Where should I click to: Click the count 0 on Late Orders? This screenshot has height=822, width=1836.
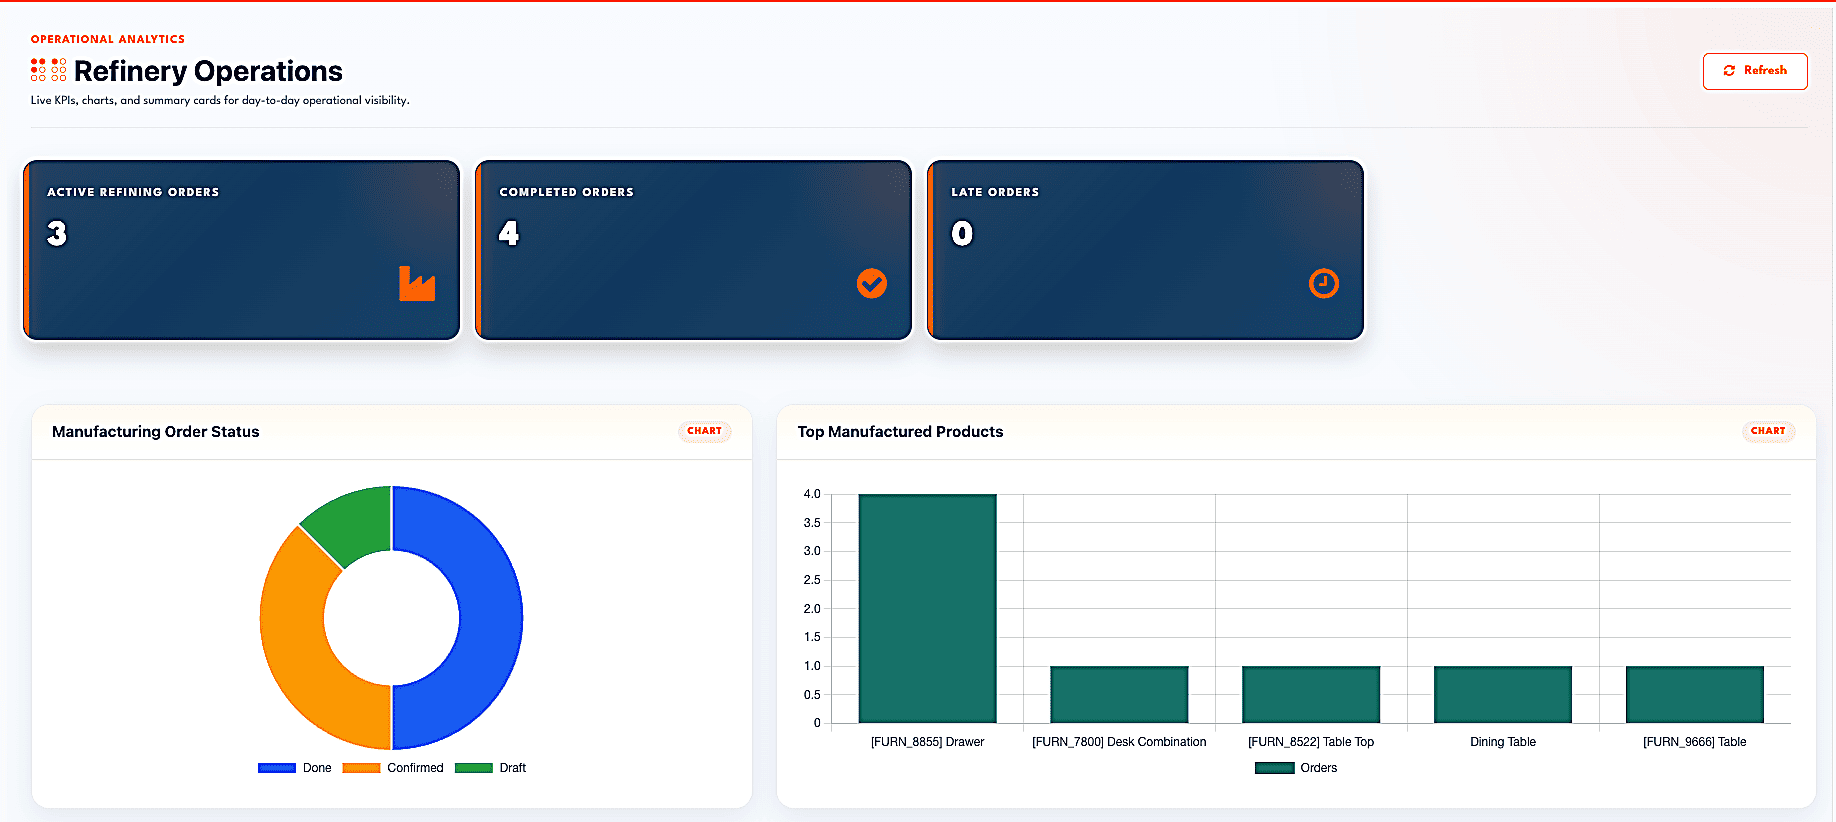(x=962, y=233)
